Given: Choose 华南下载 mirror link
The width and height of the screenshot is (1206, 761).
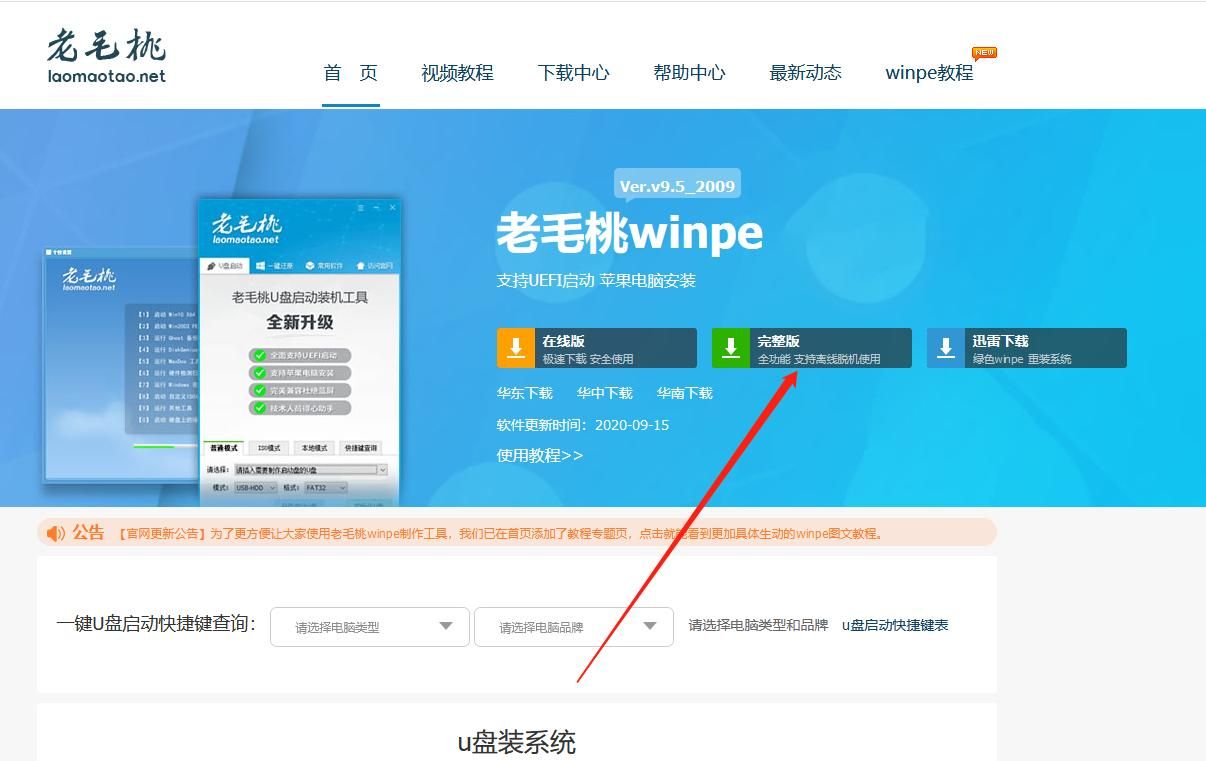Looking at the screenshot, I should click(685, 393).
